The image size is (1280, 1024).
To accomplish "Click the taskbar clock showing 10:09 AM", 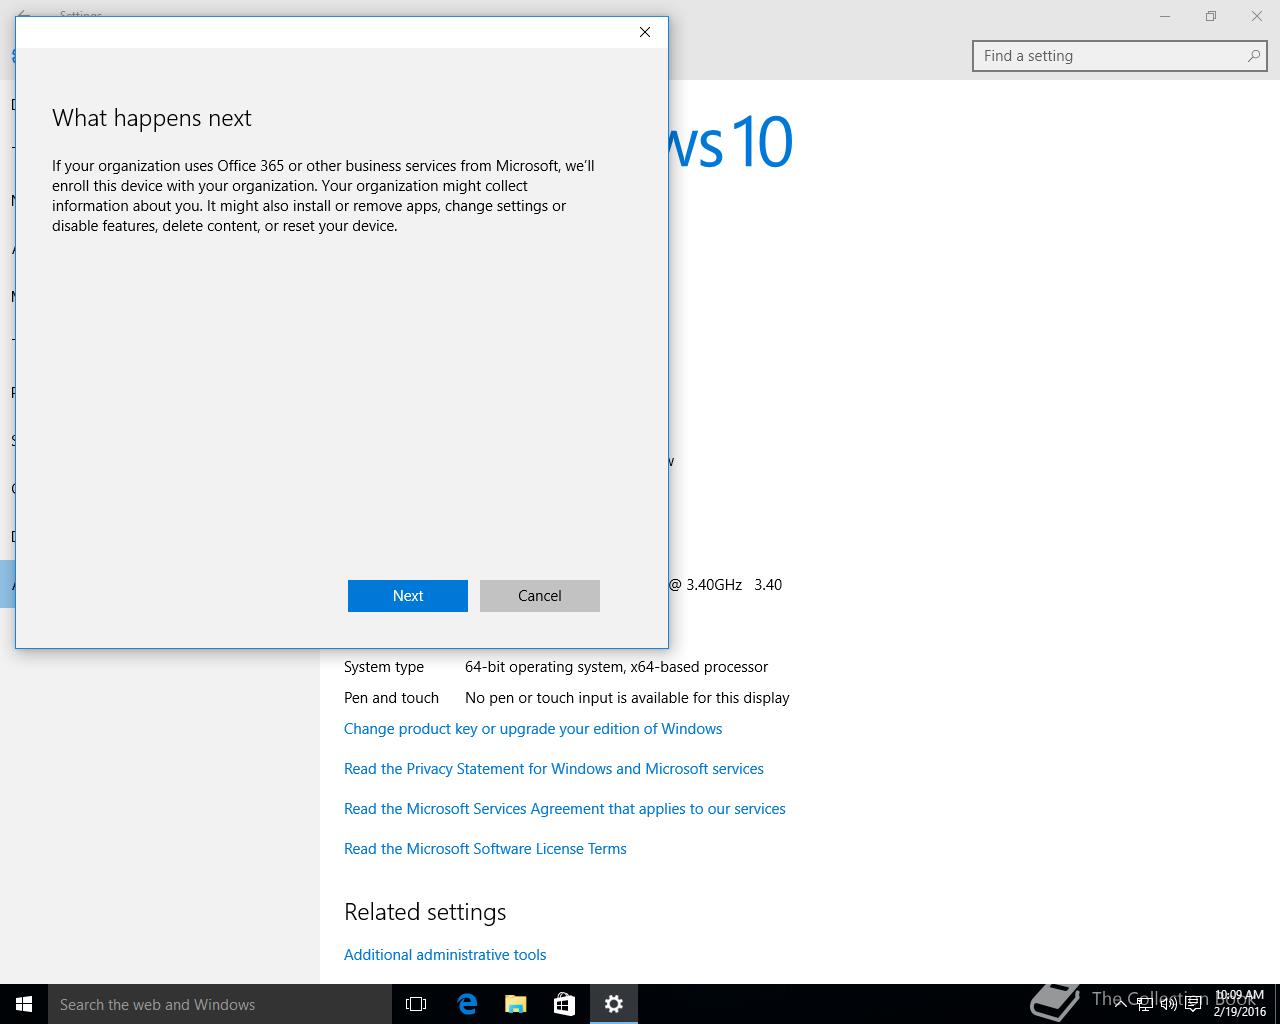I will pos(1239,1004).
